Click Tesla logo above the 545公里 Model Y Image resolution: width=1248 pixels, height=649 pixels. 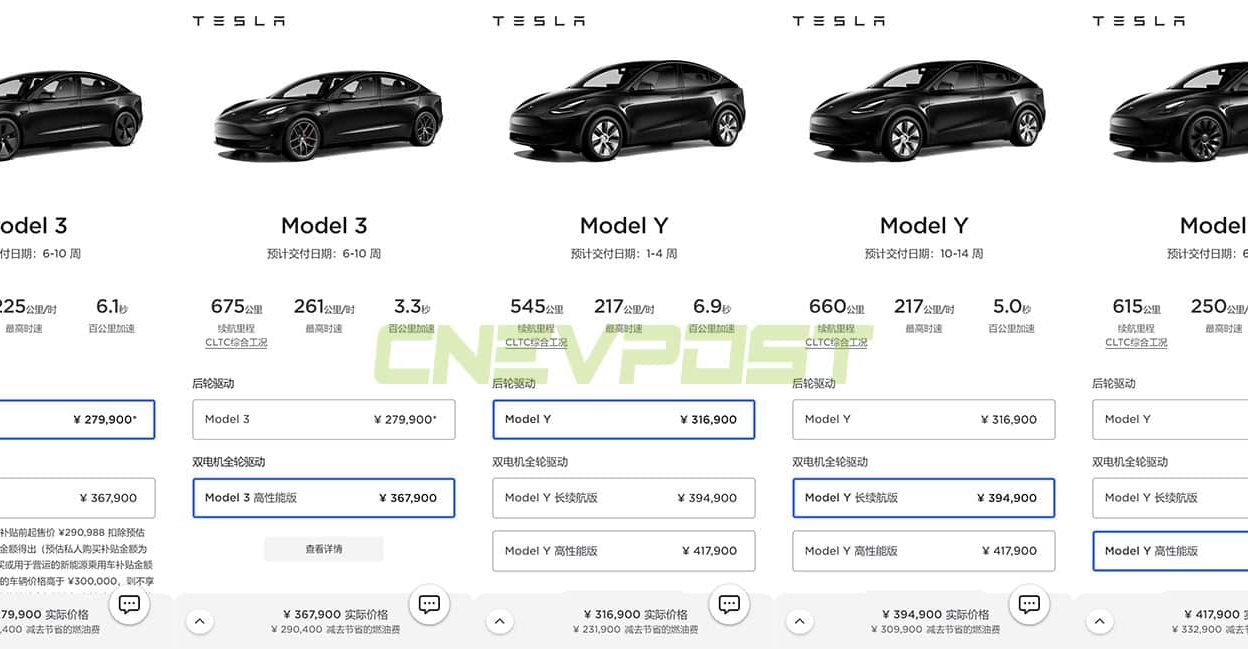[x=538, y=21]
